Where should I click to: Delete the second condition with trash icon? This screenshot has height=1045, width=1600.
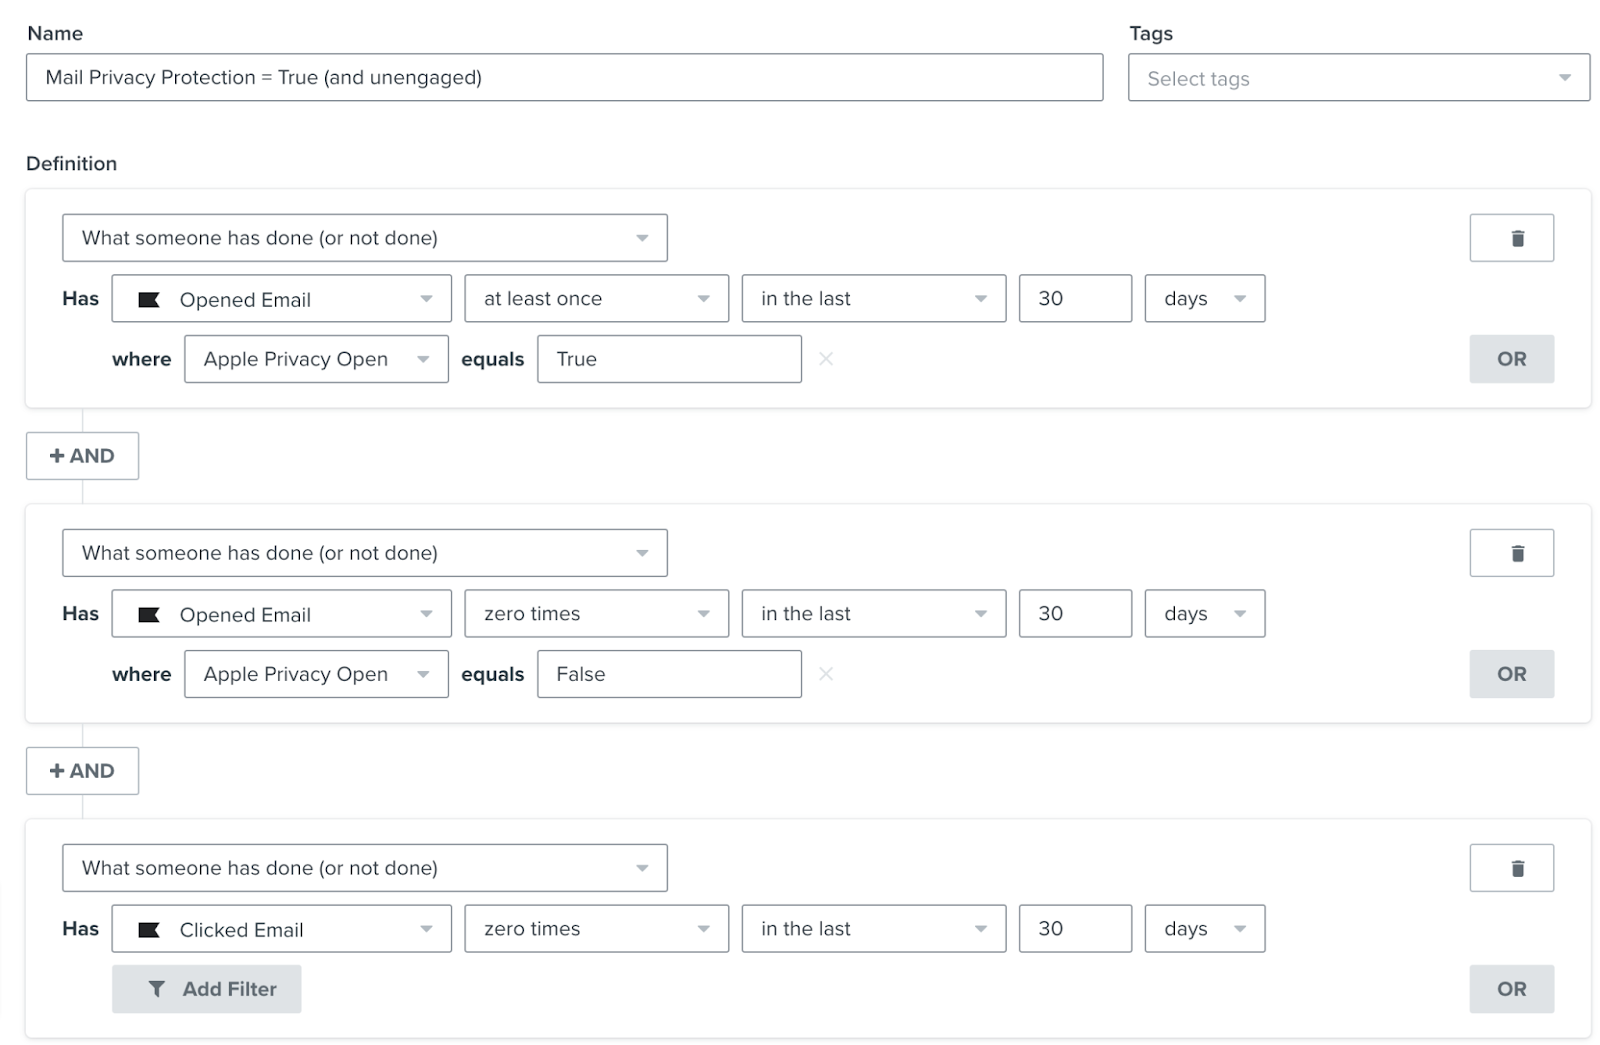pyautogui.click(x=1511, y=553)
